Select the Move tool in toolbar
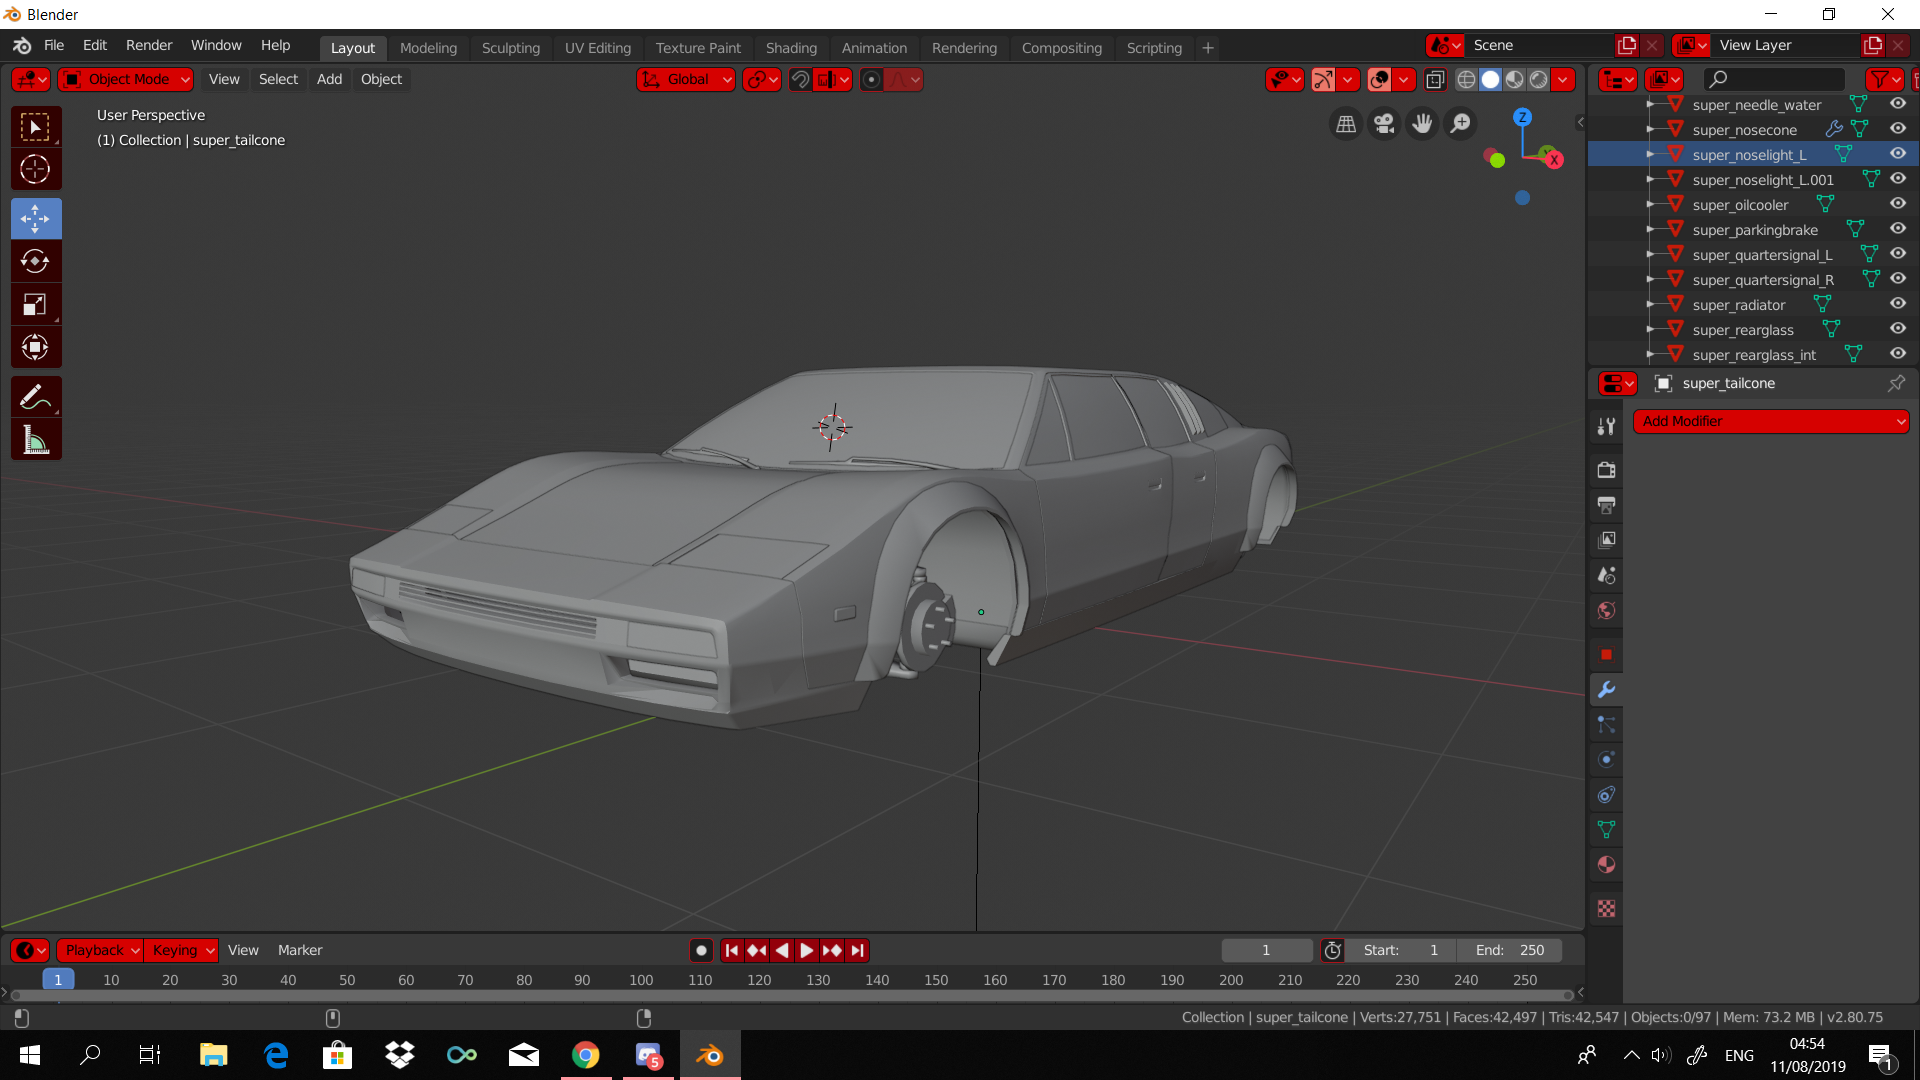The image size is (1920, 1080). [x=35, y=218]
